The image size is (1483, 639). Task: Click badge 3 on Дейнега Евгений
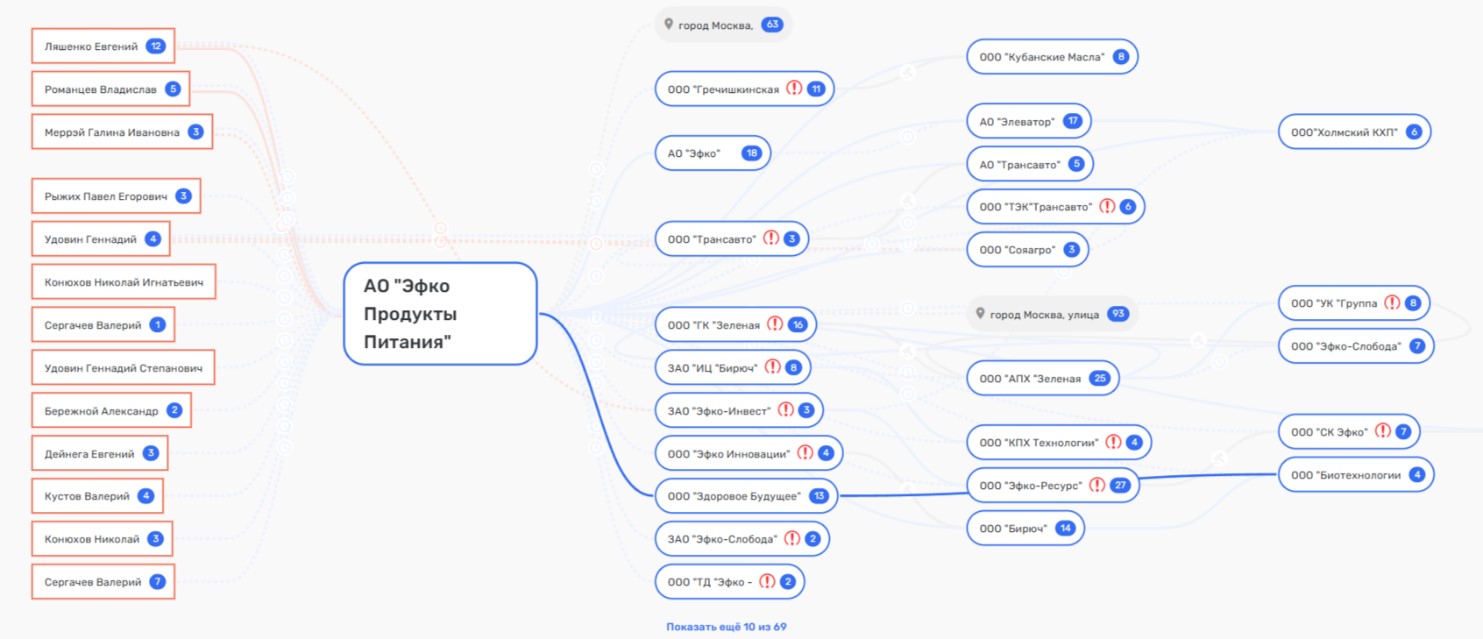tap(151, 453)
